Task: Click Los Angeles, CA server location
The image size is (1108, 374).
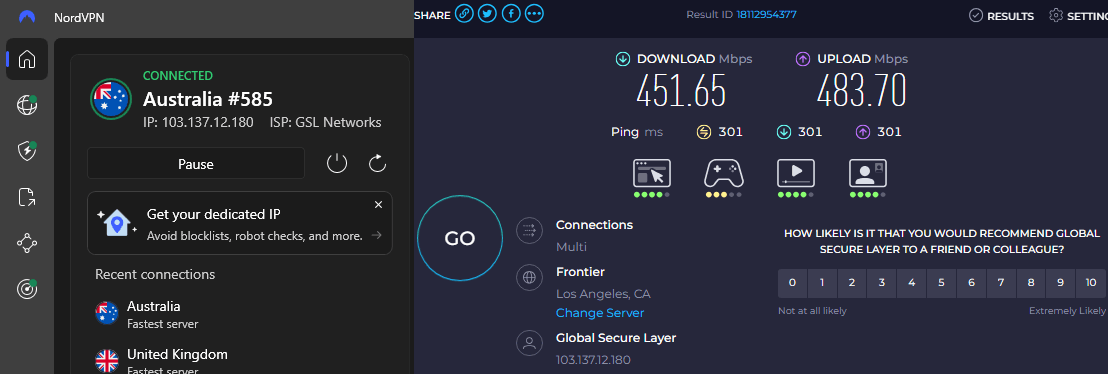Action: click(603, 293)
